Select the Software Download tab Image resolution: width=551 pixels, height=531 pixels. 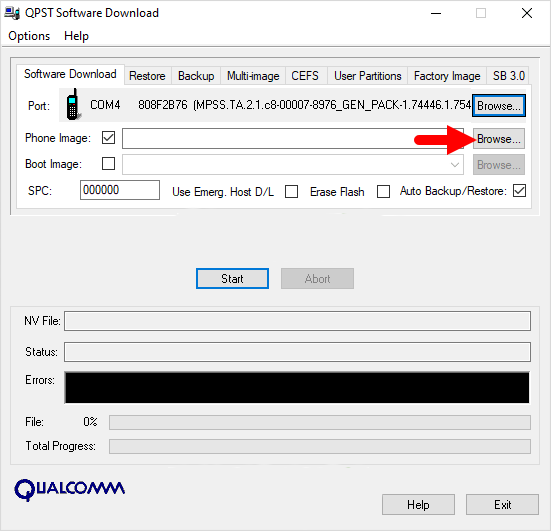70,74
